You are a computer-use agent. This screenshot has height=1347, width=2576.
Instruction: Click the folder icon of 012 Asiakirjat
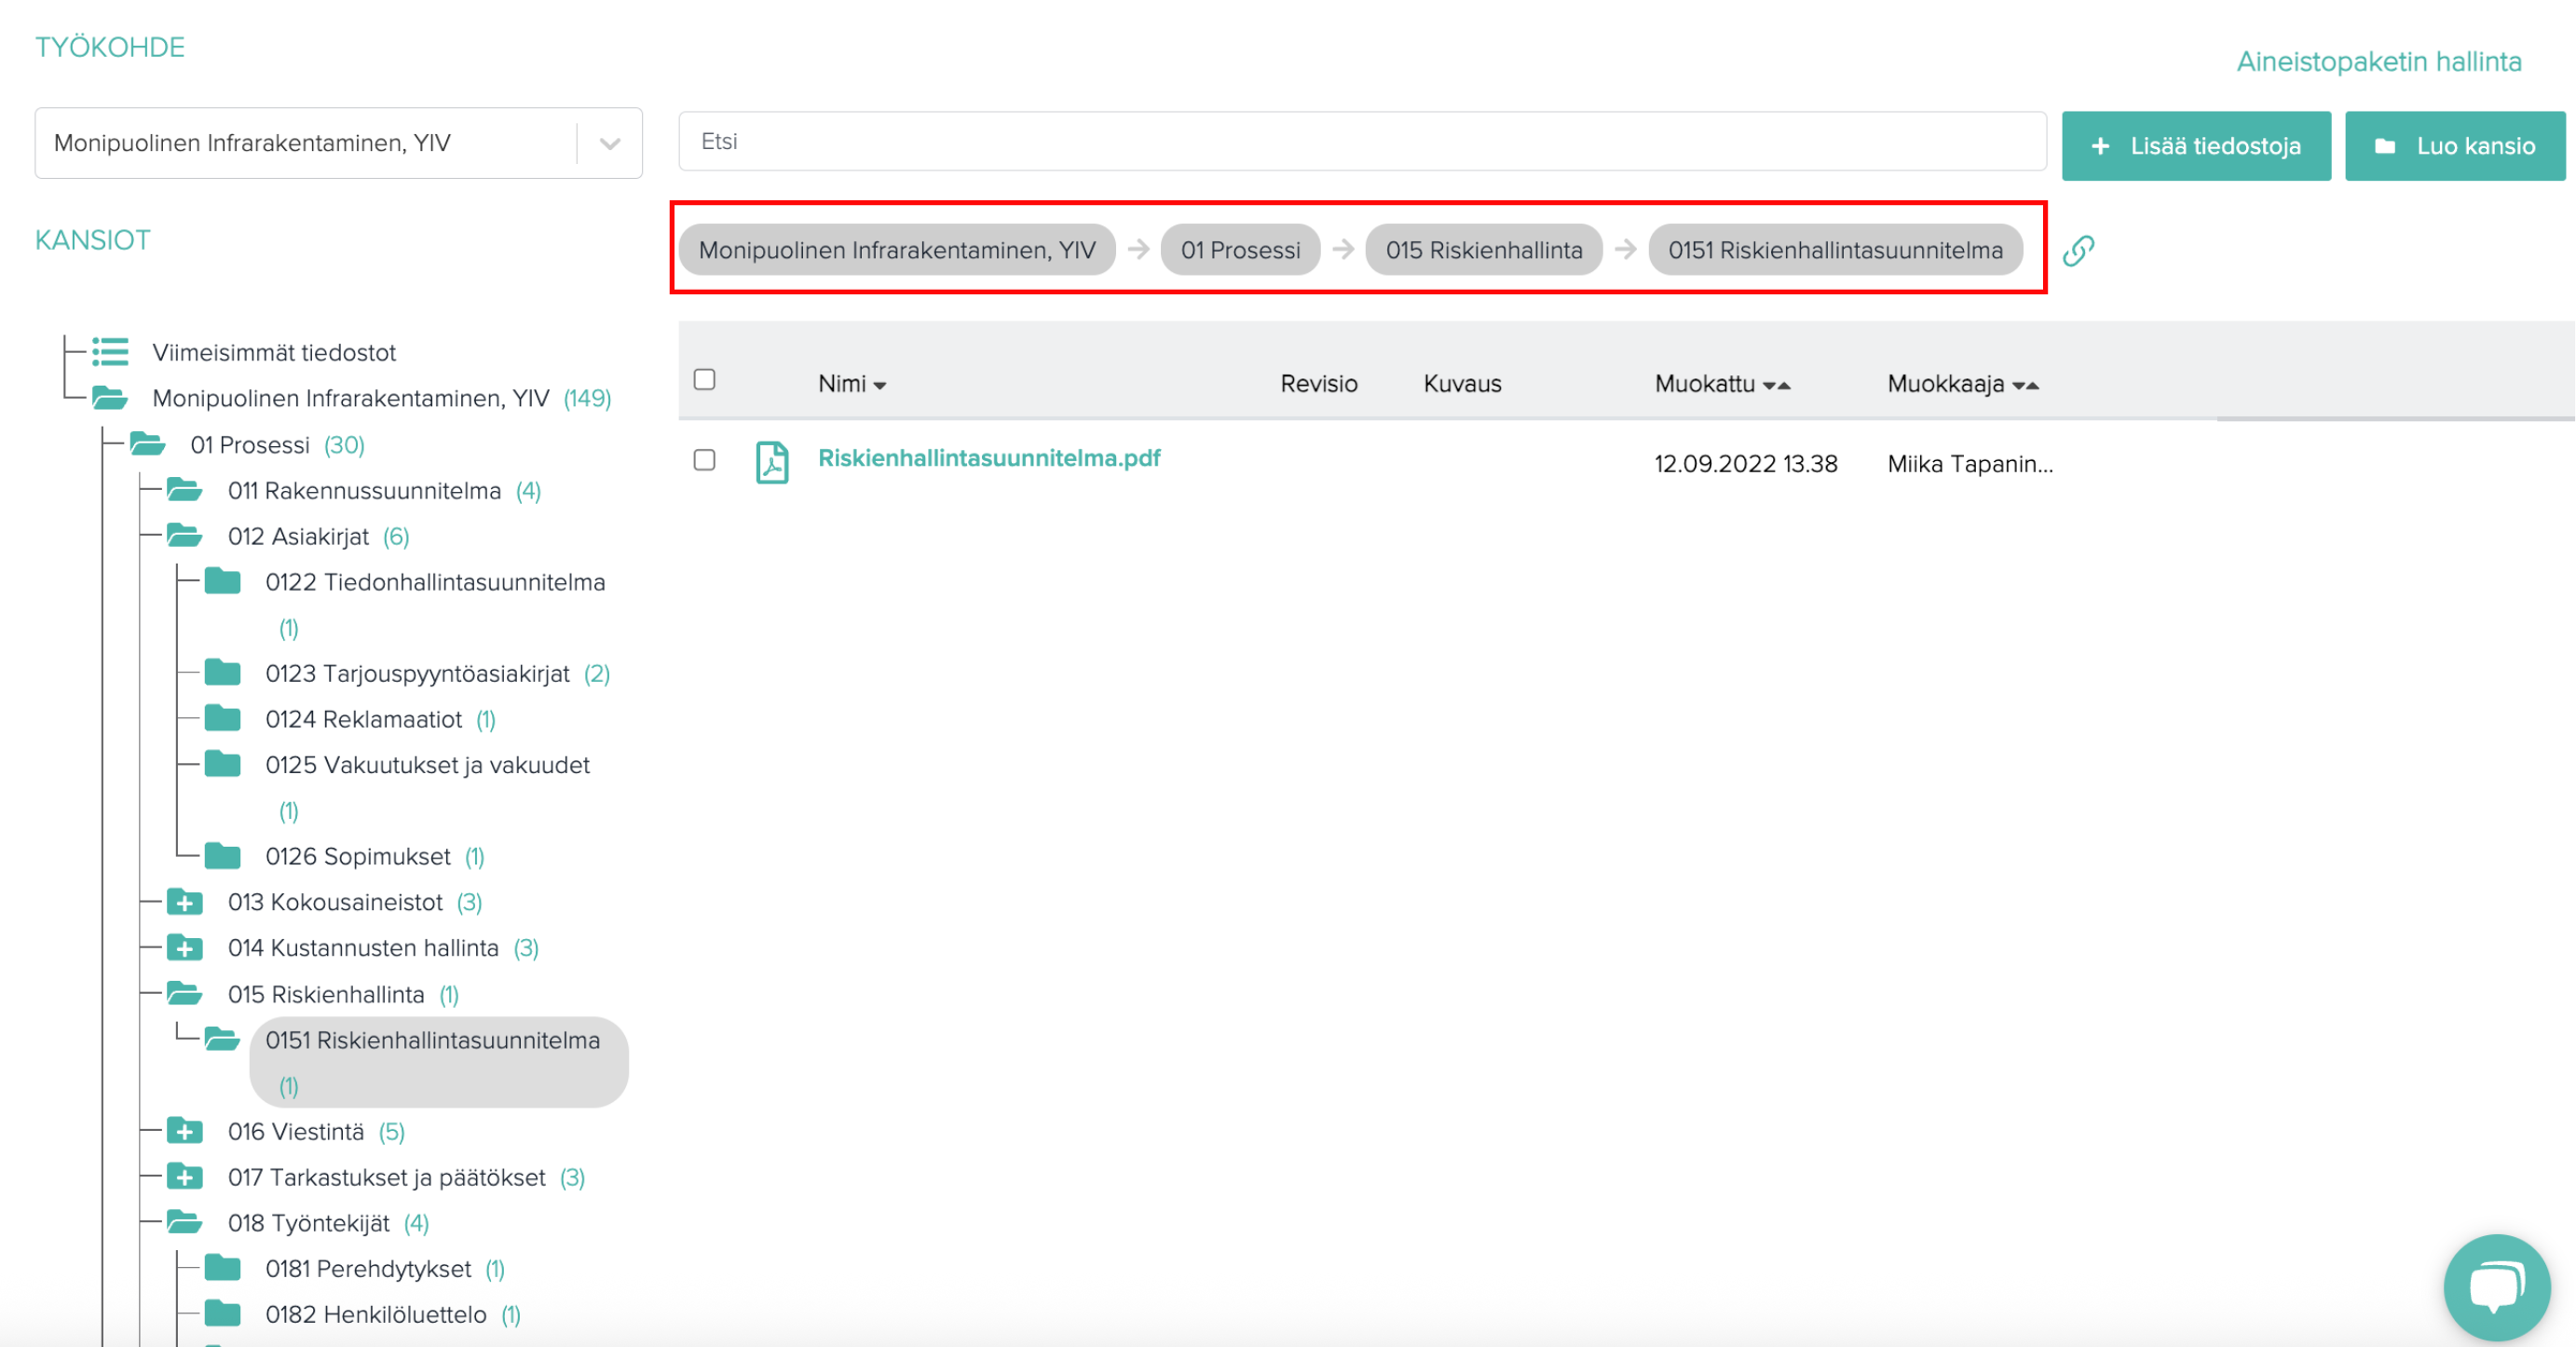point(185,536)
